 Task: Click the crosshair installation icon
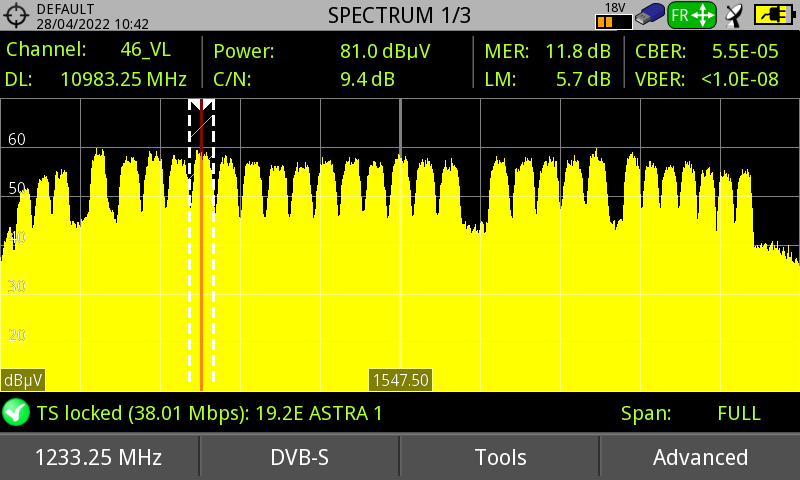(x=17, y=16)
